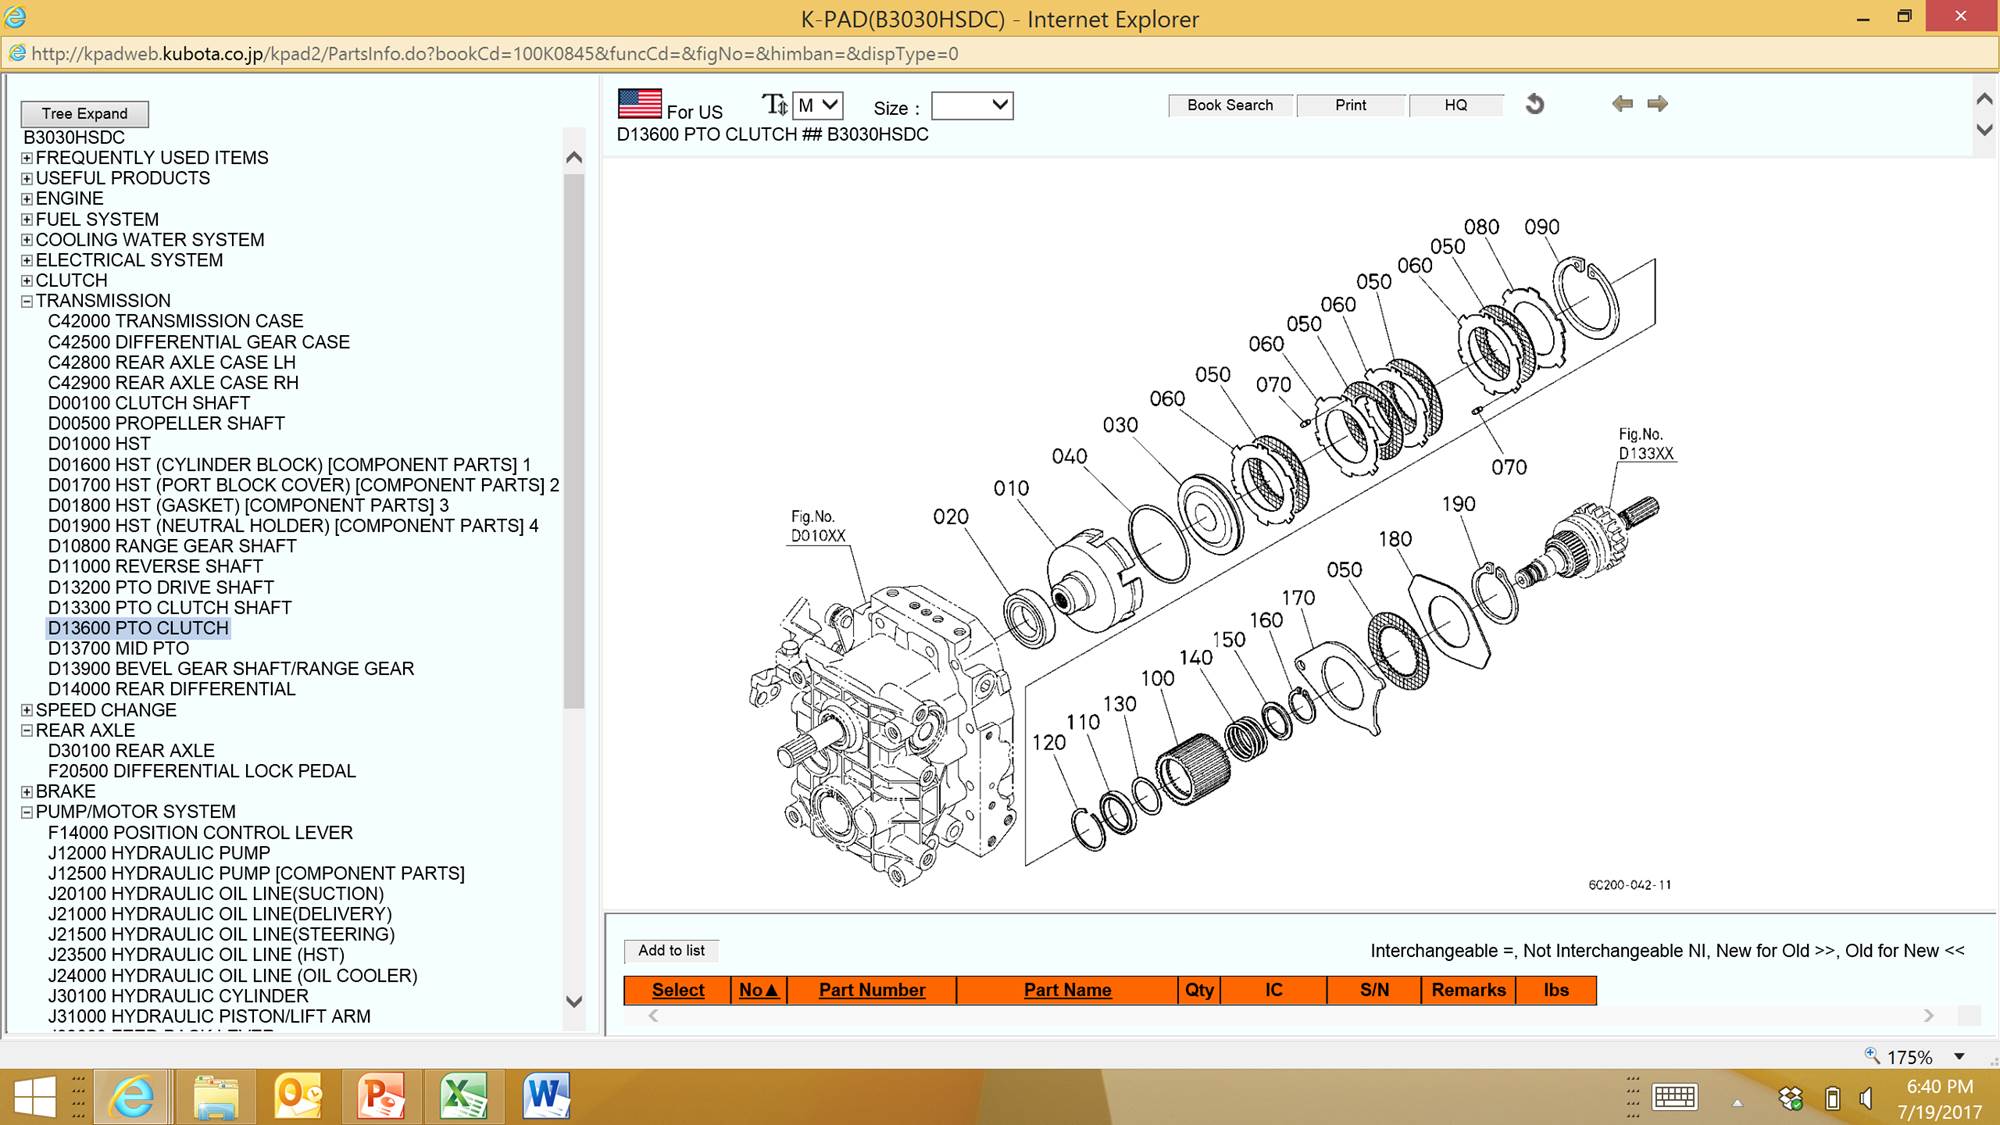The image size is (2000, 1125).
Task: Expand the SPEED CHANGE node
Action: click(x=27, y=710)
